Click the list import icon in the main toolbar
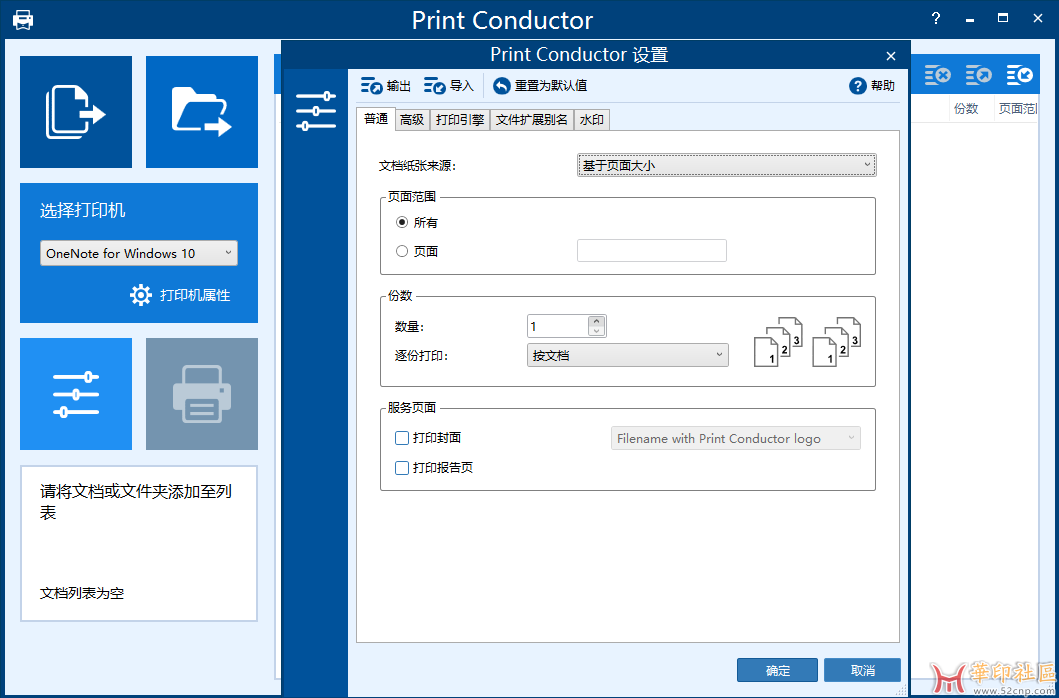 click(1020, 75)
